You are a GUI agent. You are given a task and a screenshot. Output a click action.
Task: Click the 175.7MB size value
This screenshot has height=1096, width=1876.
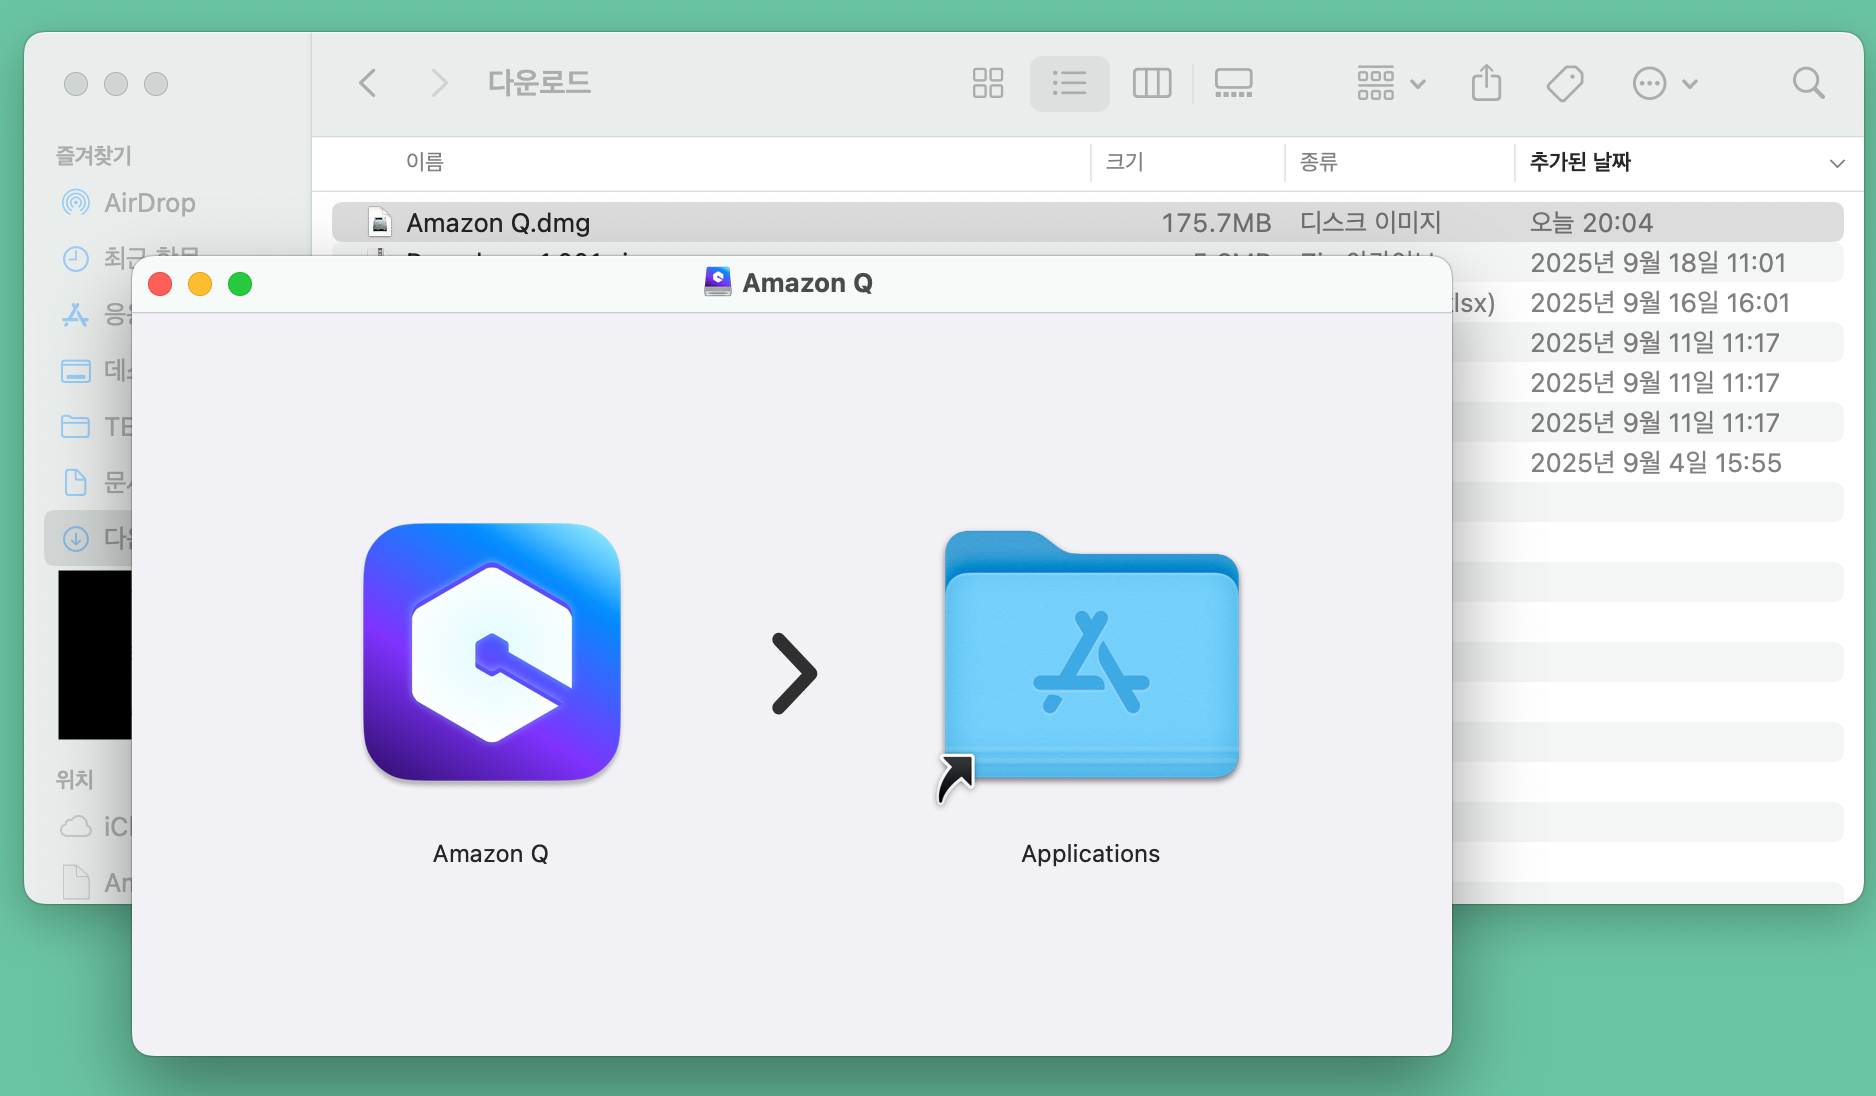(x=1216, y=222)
